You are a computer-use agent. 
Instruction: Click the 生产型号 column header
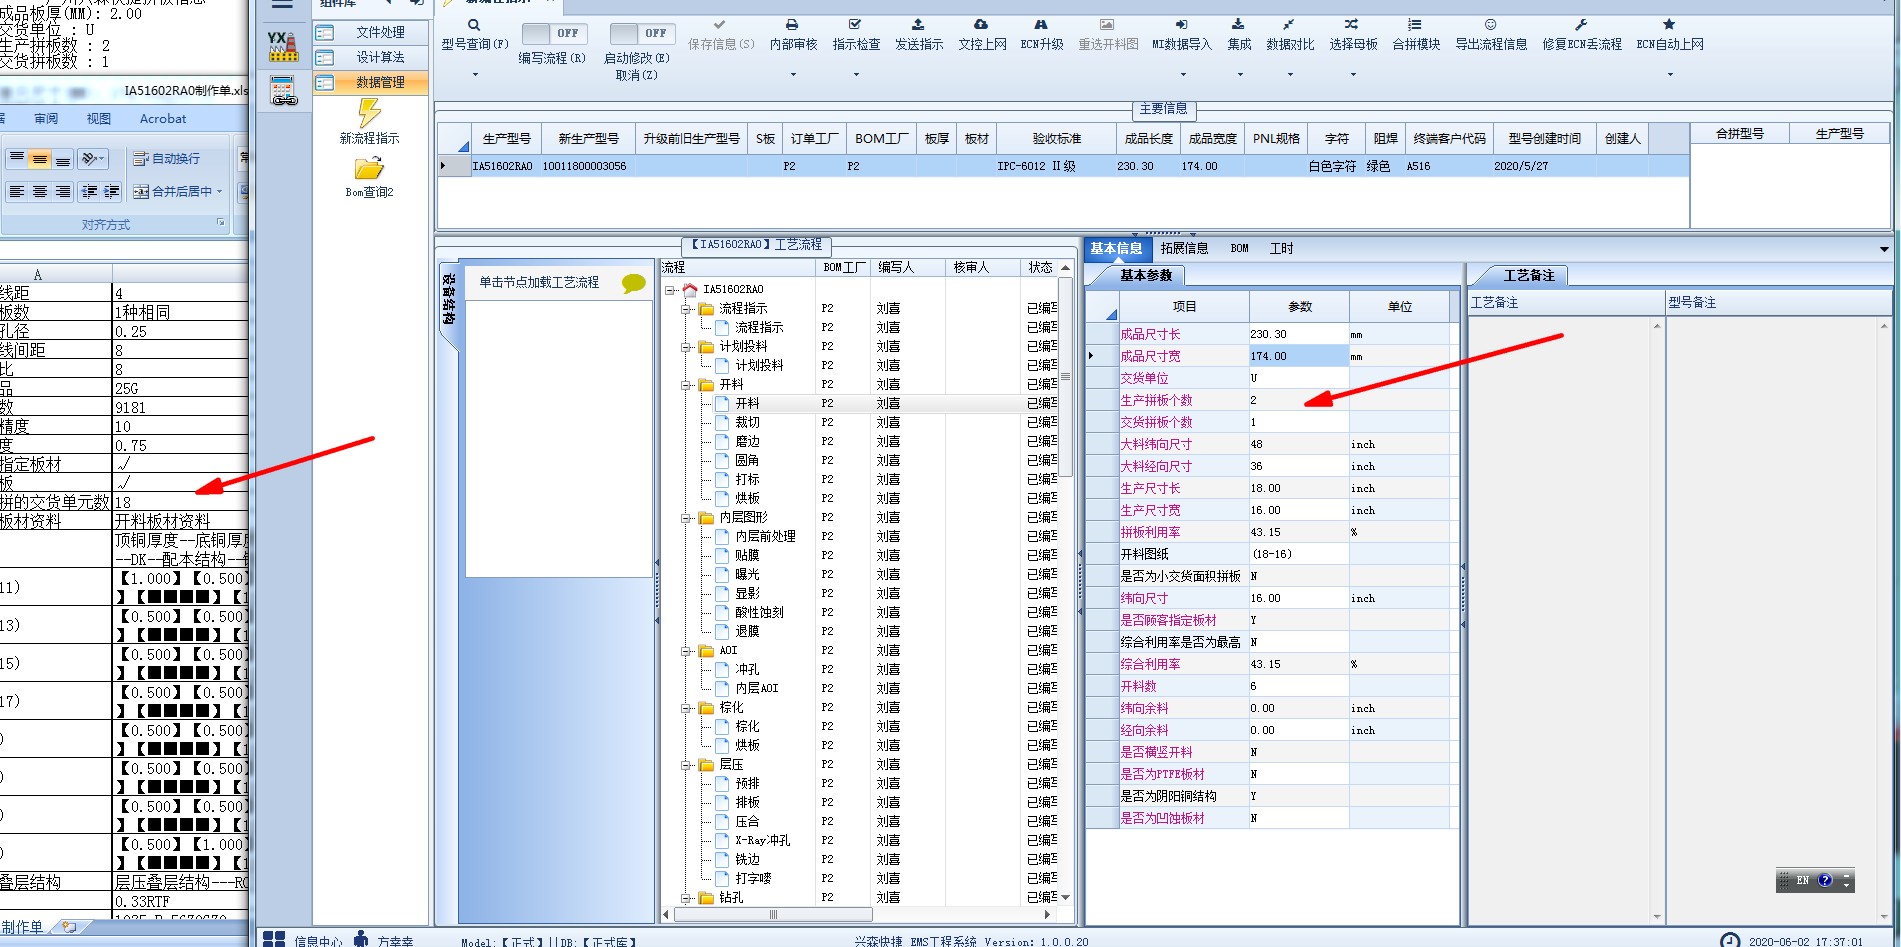(x=506, y=138)
